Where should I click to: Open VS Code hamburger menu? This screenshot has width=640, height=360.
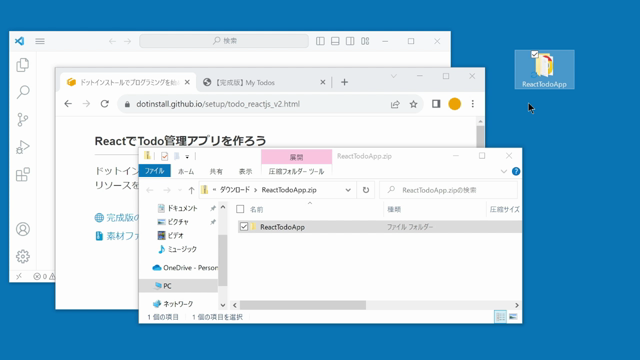click(x=40, y=41)
